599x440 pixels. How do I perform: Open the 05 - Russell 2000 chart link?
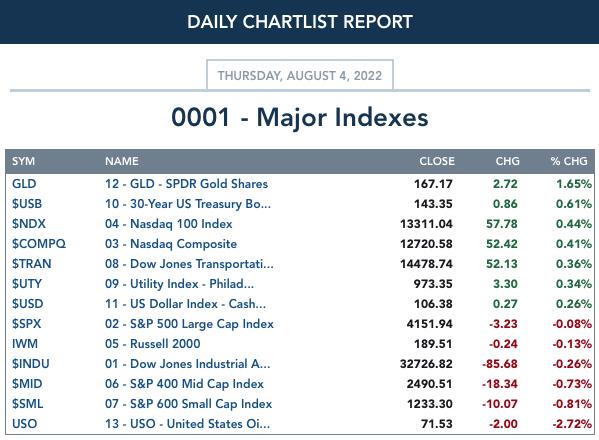coord(152,344)
